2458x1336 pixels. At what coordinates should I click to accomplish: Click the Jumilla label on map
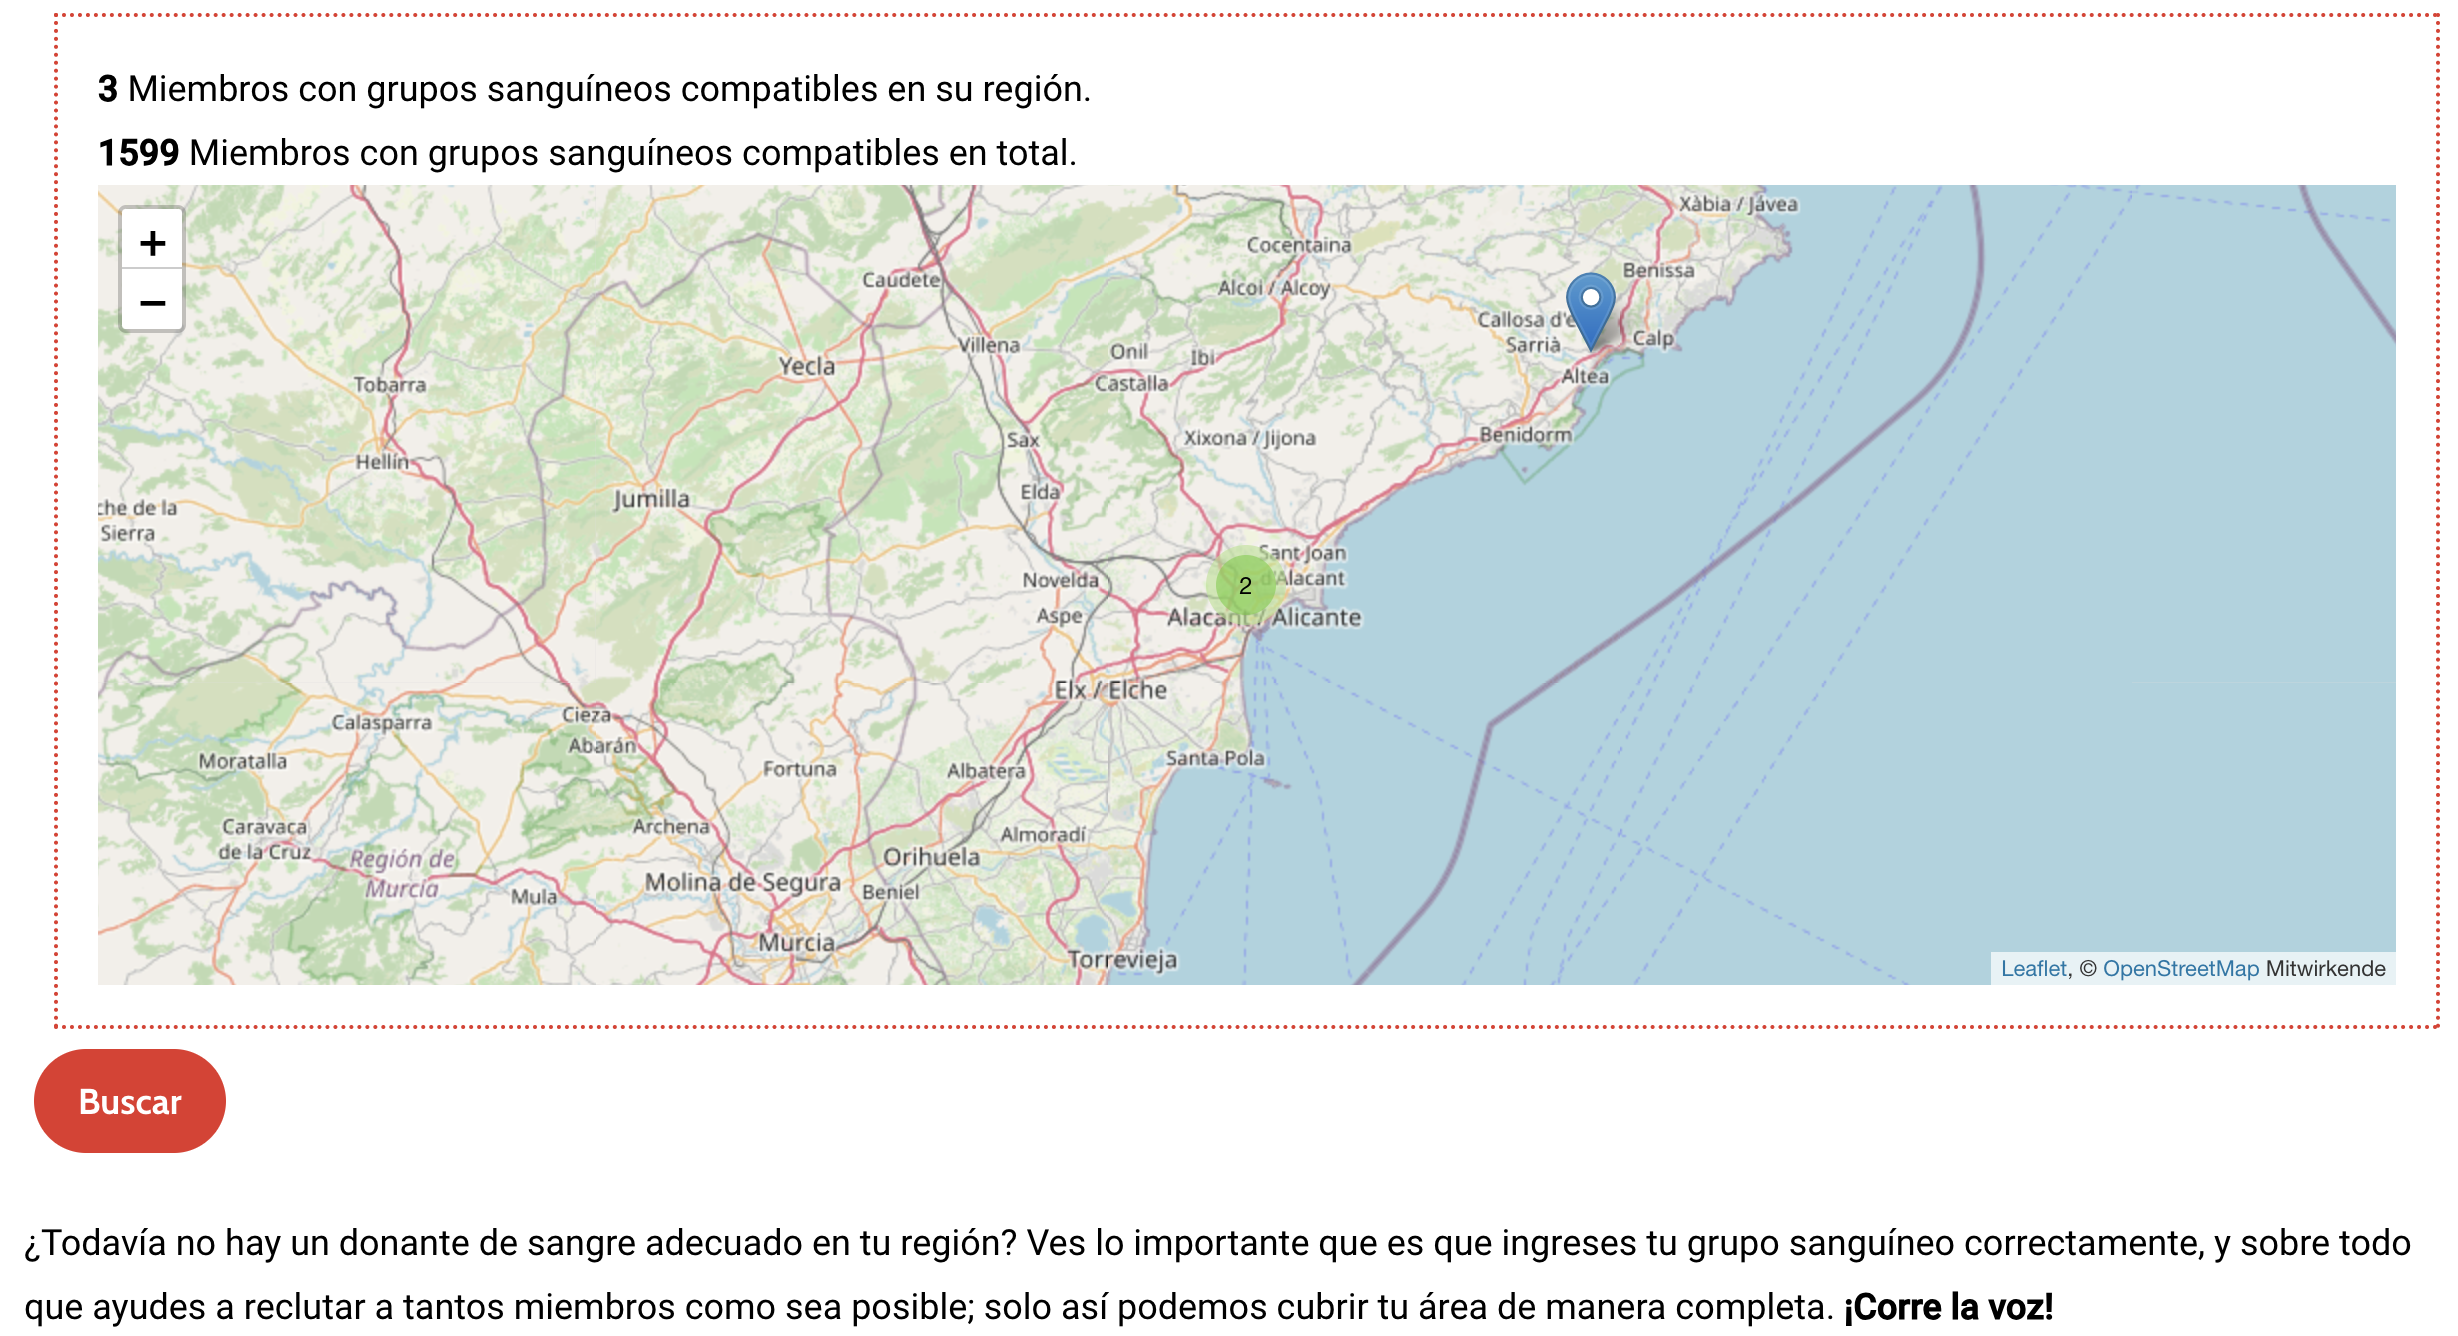[651, 499]
